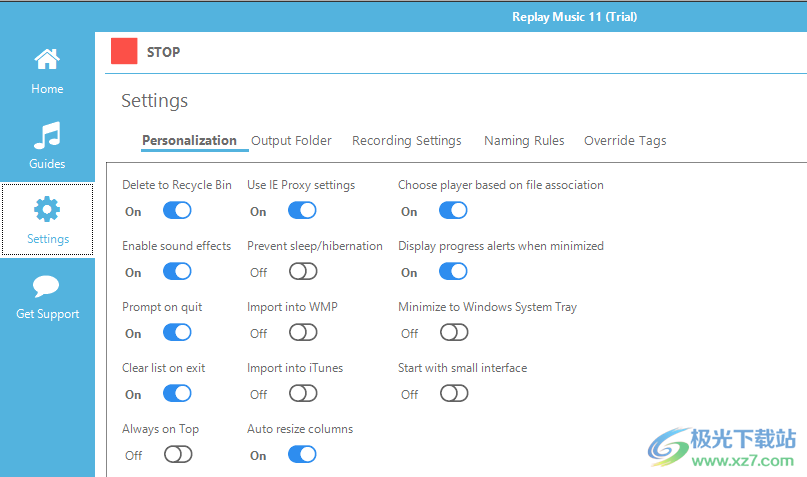Enable Prevent sleep/hibernation switch

point(302,272)
